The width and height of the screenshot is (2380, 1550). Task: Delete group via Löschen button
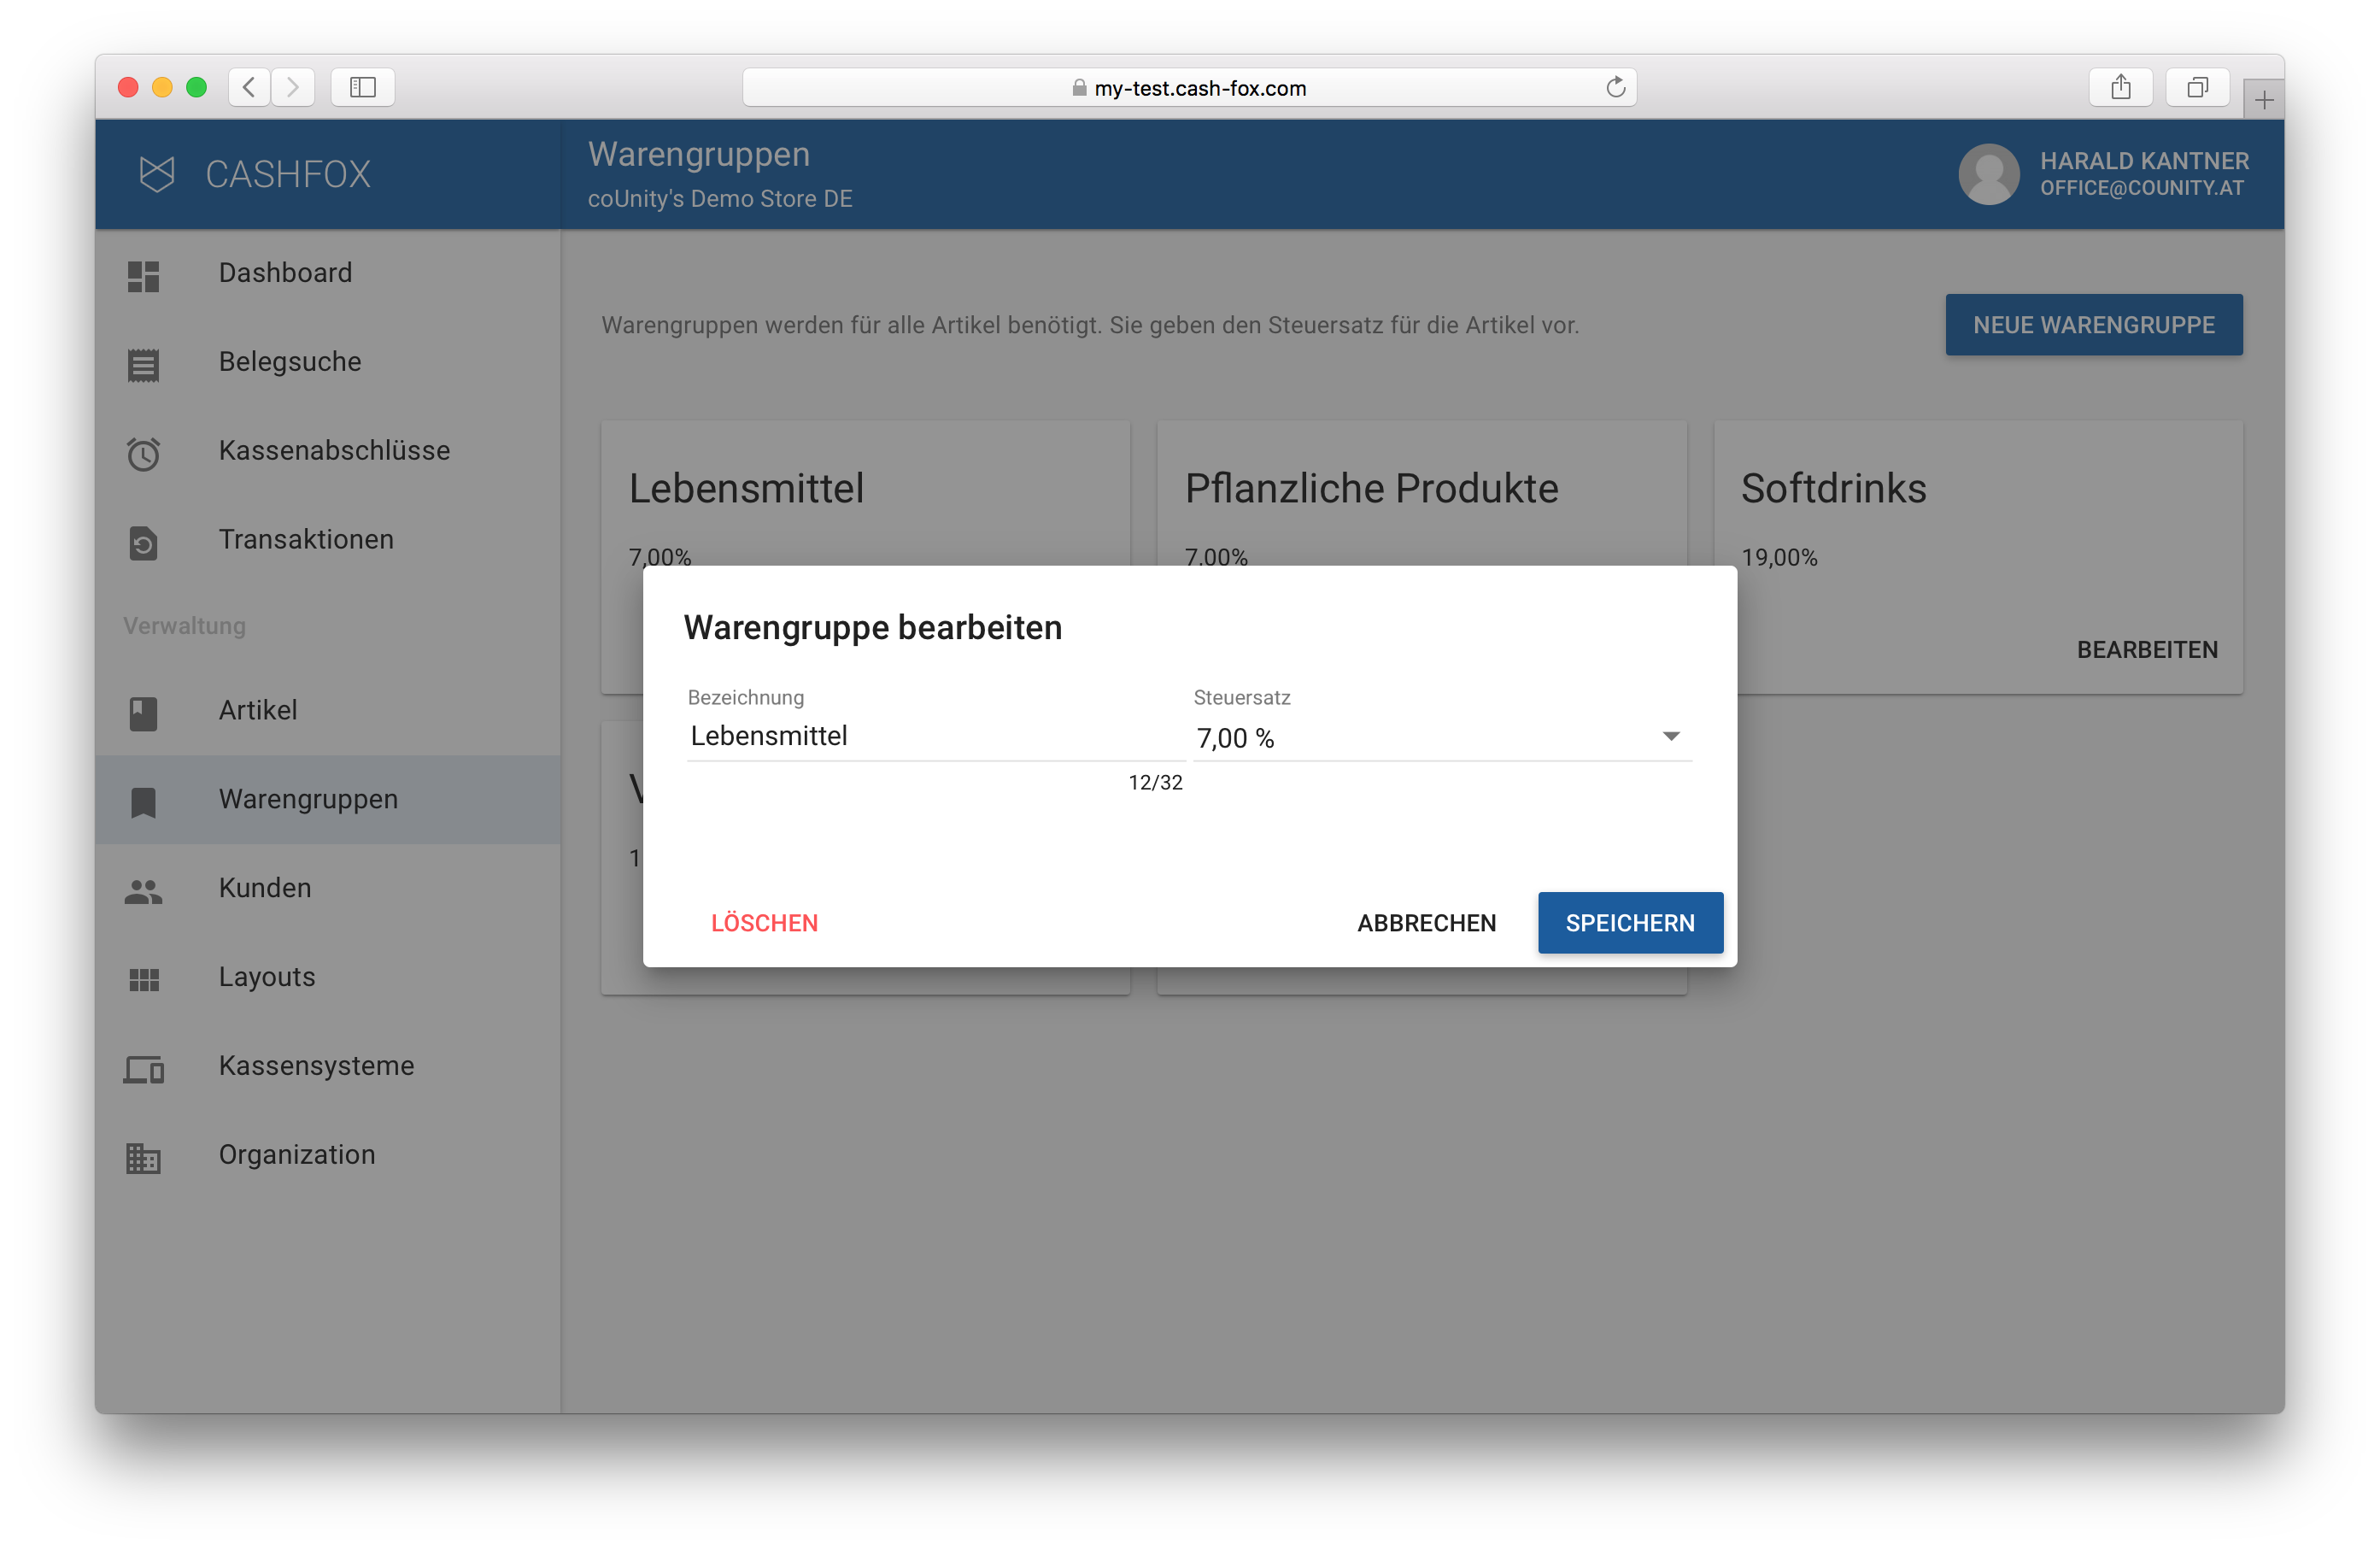tap(764, 923)
